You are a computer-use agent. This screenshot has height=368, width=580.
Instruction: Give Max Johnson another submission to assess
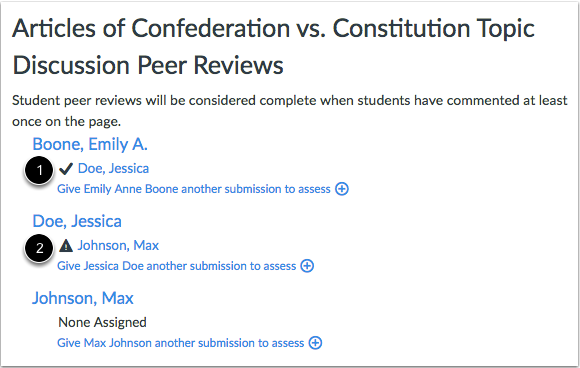pos(181,343)
